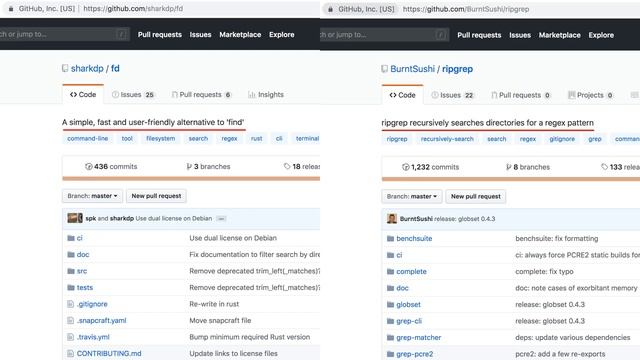The height and width of the screenshot is (360, 640).
Task: Click Issues in left GitHub header
Action: coord(200,35)
